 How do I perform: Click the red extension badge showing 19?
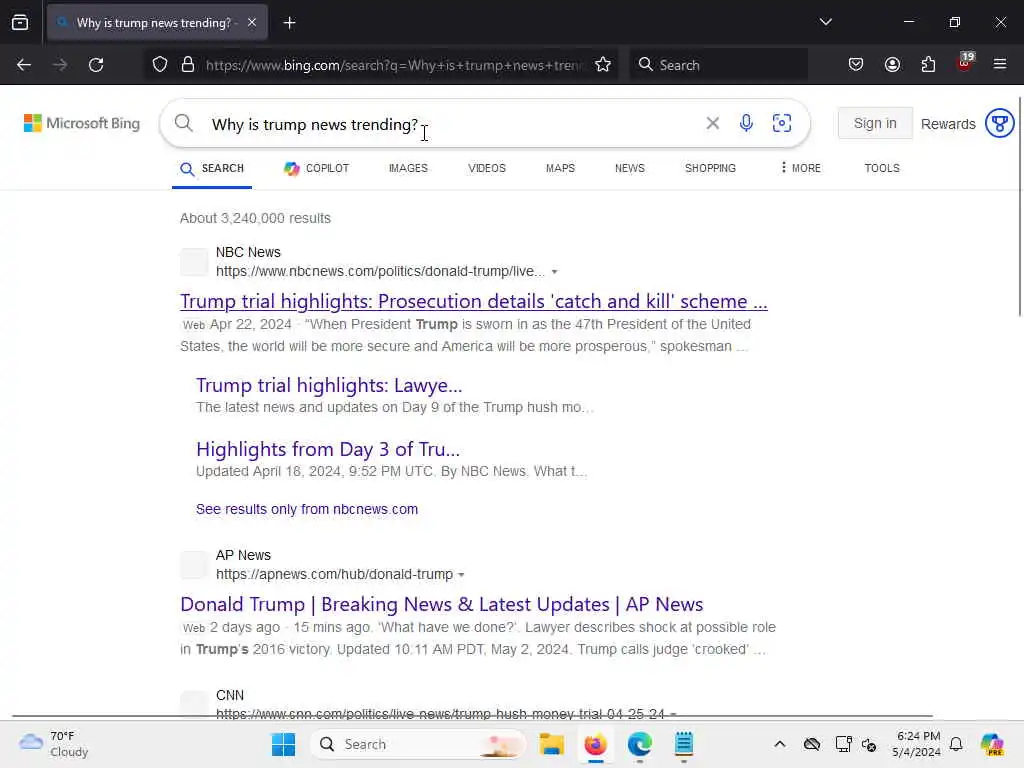(965, 63)
